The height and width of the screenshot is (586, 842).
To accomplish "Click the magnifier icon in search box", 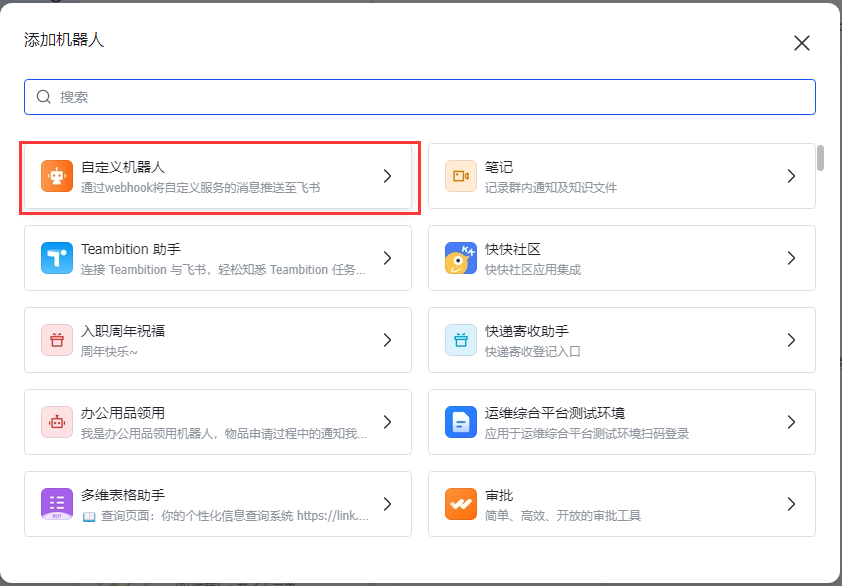I will point(43,97).
